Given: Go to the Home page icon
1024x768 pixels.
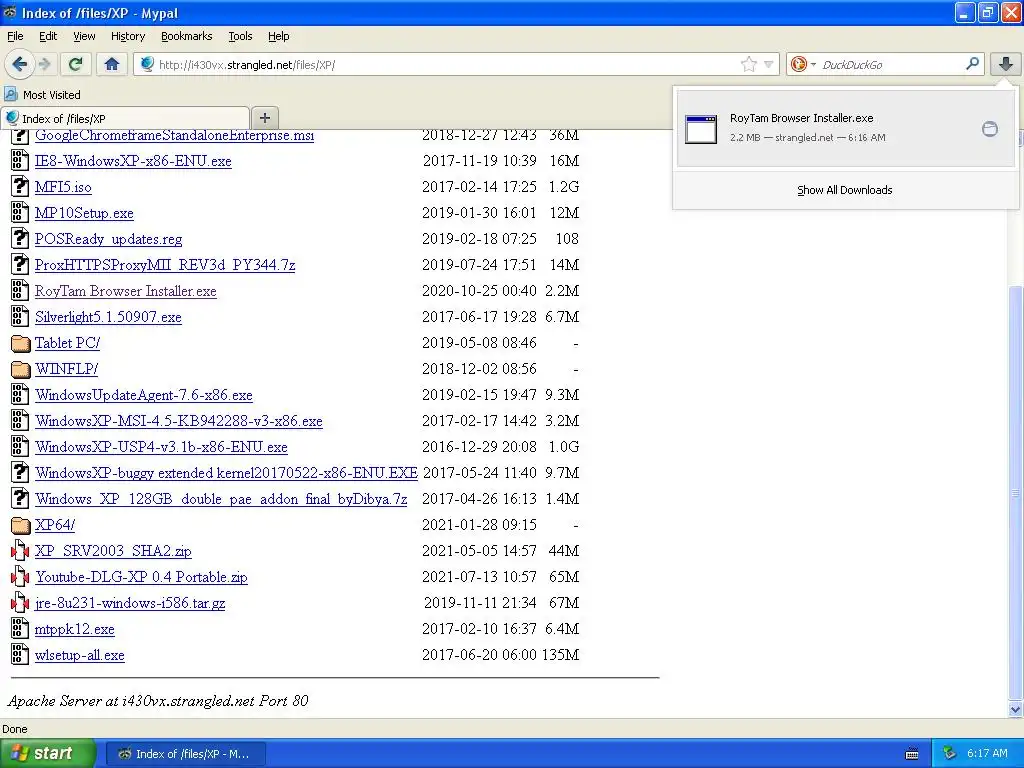Looking at the screenshot, I should pos(112,64).
